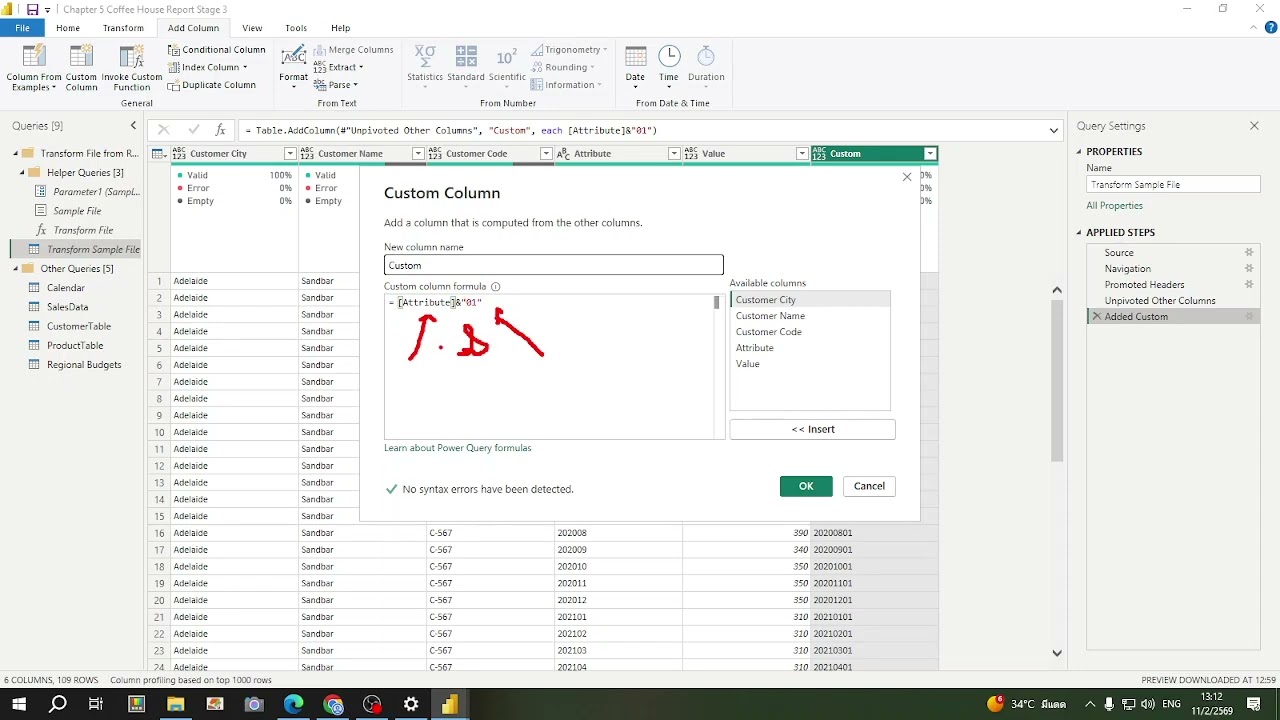Expand the formula bar chevron
The image size is (1280, 720).
(x=1053, y=130)
